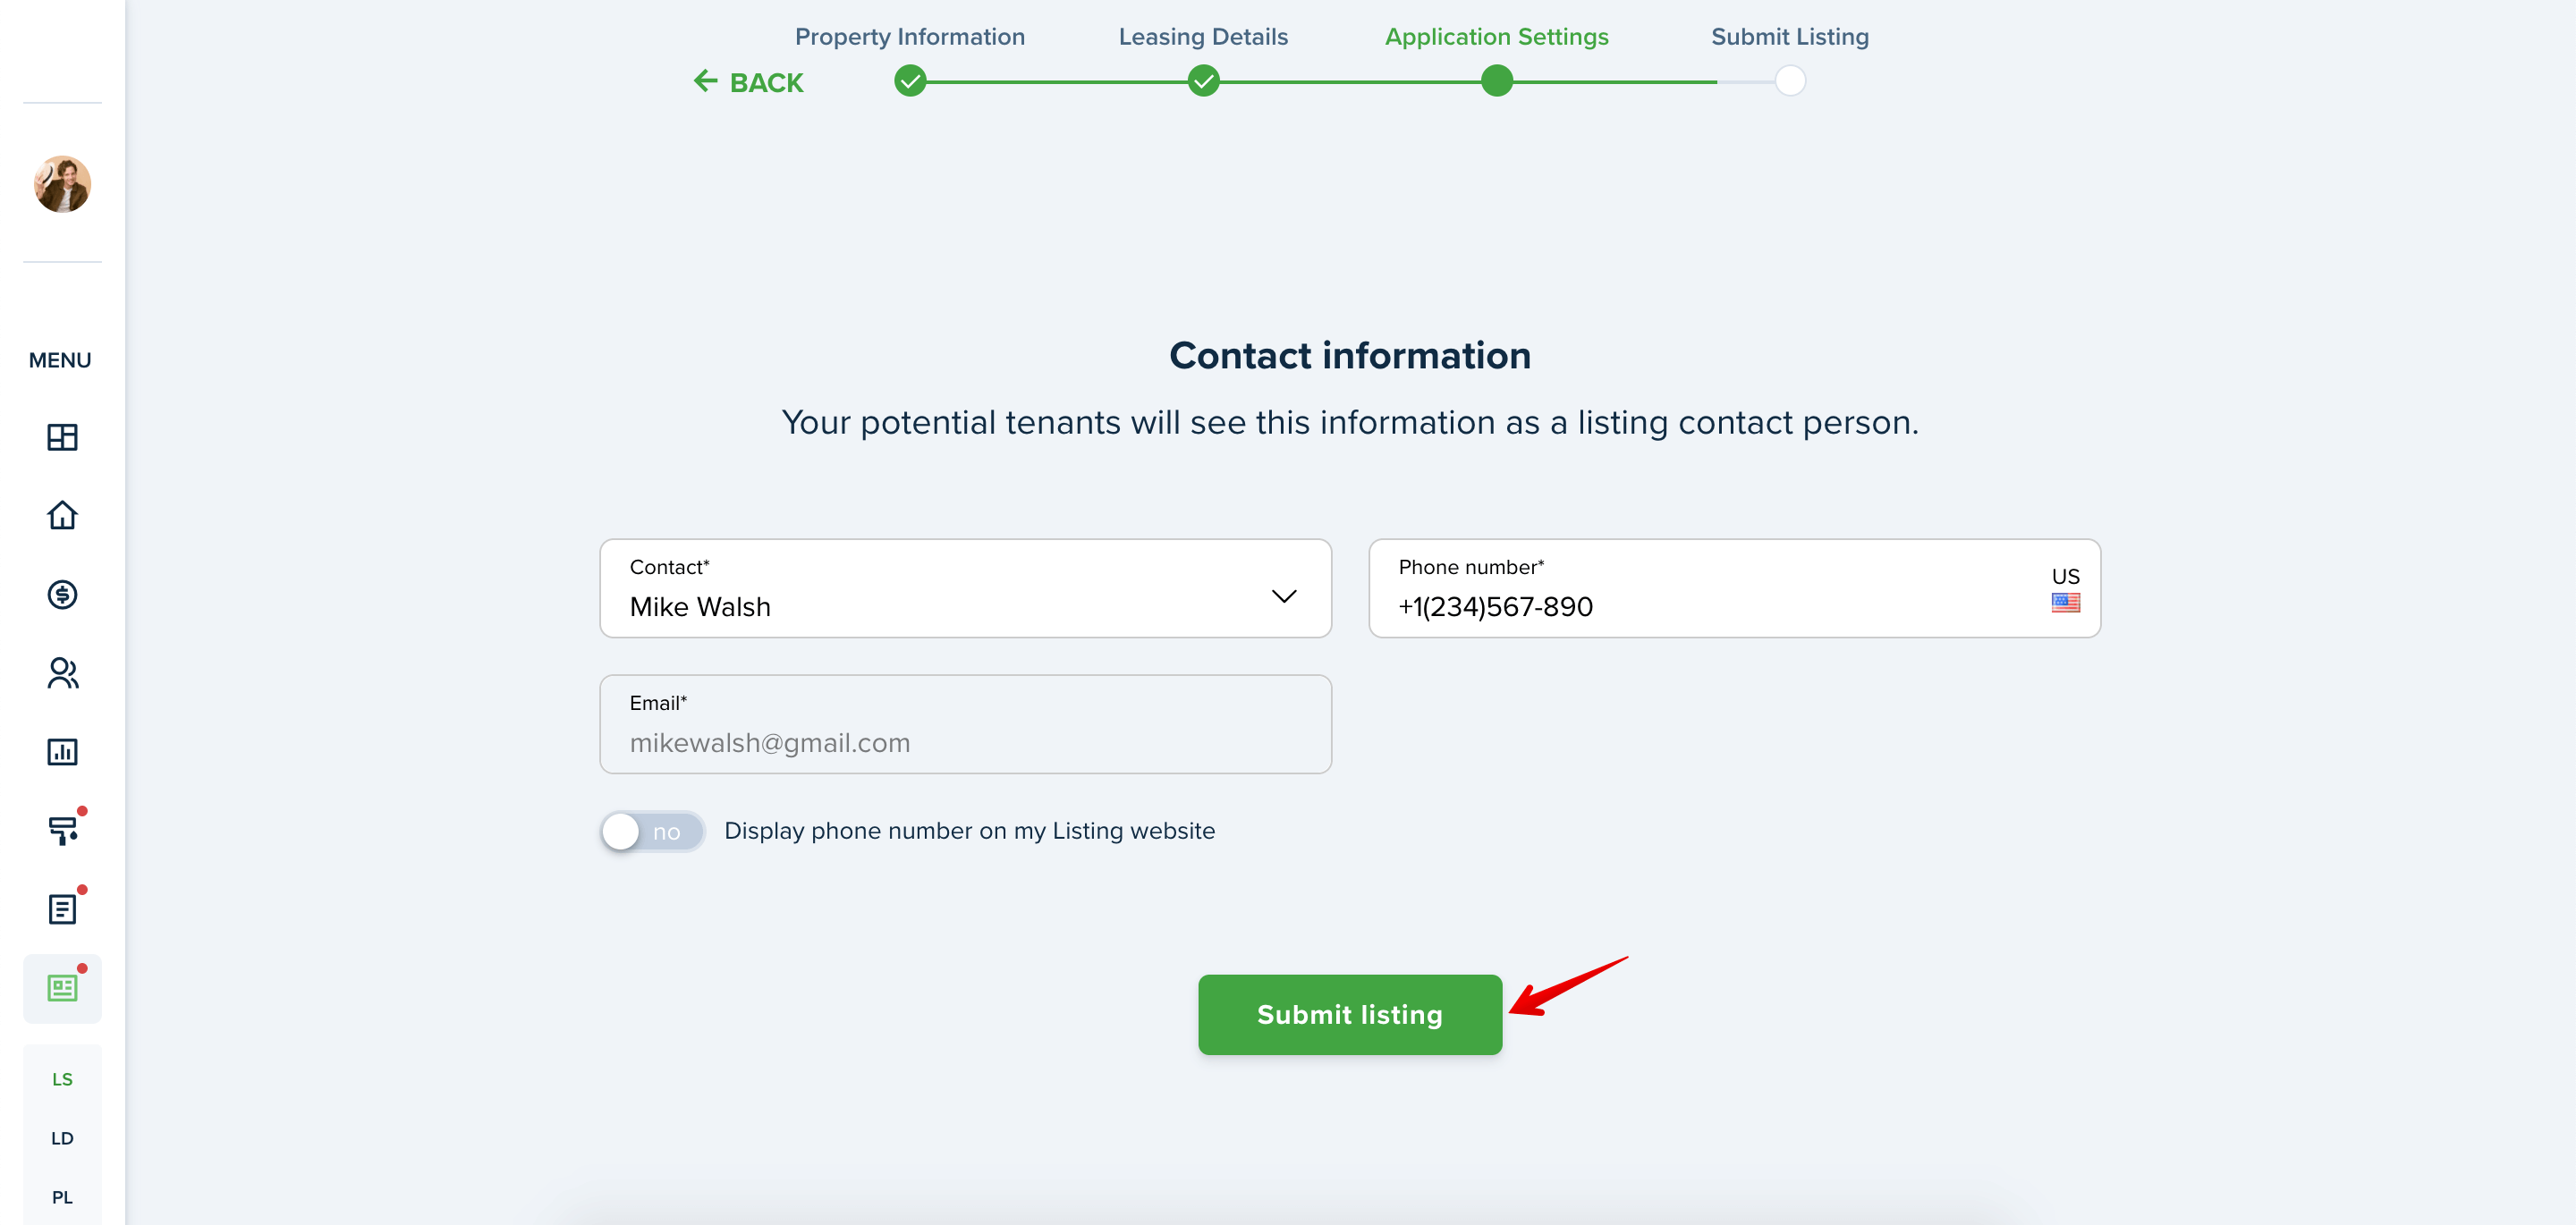The image size is (2576, 1225).
Task: Click the BACK link
Action: [748, 82]
